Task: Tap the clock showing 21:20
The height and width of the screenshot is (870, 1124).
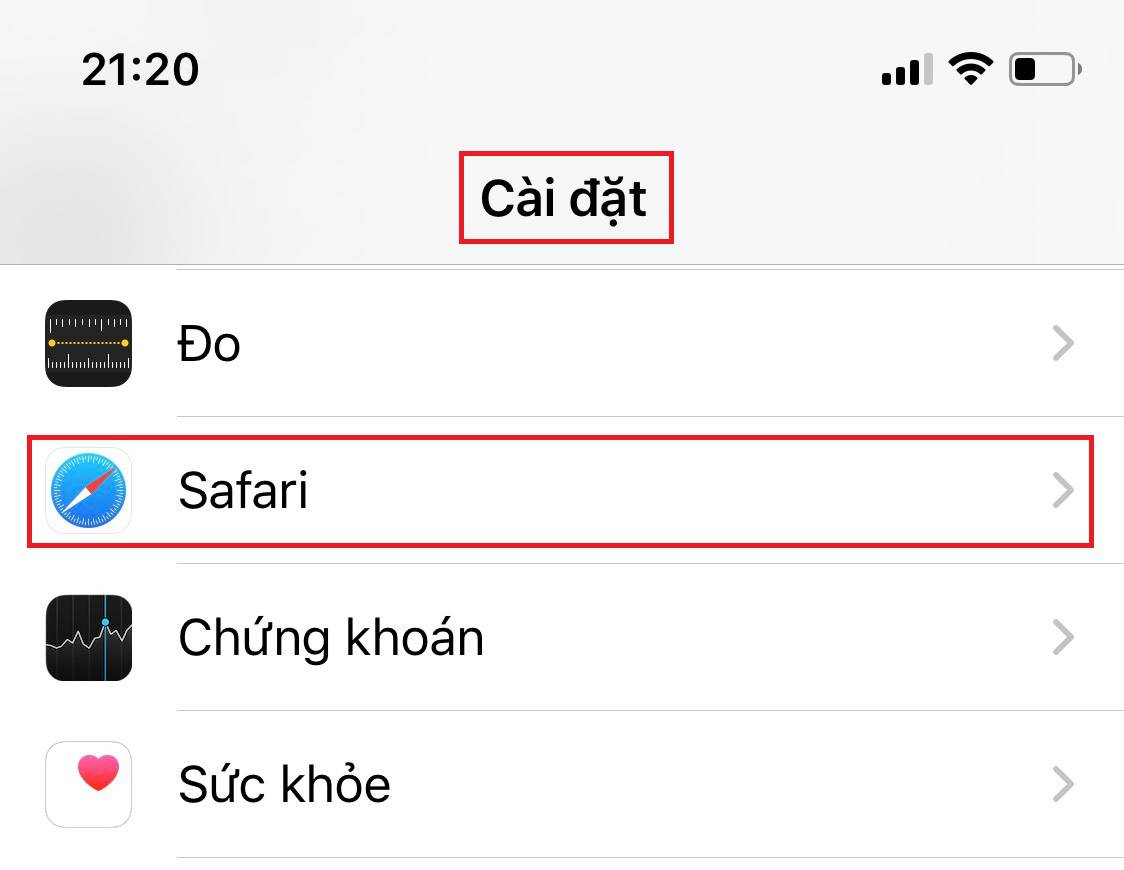Action: (x=140, y=68)
